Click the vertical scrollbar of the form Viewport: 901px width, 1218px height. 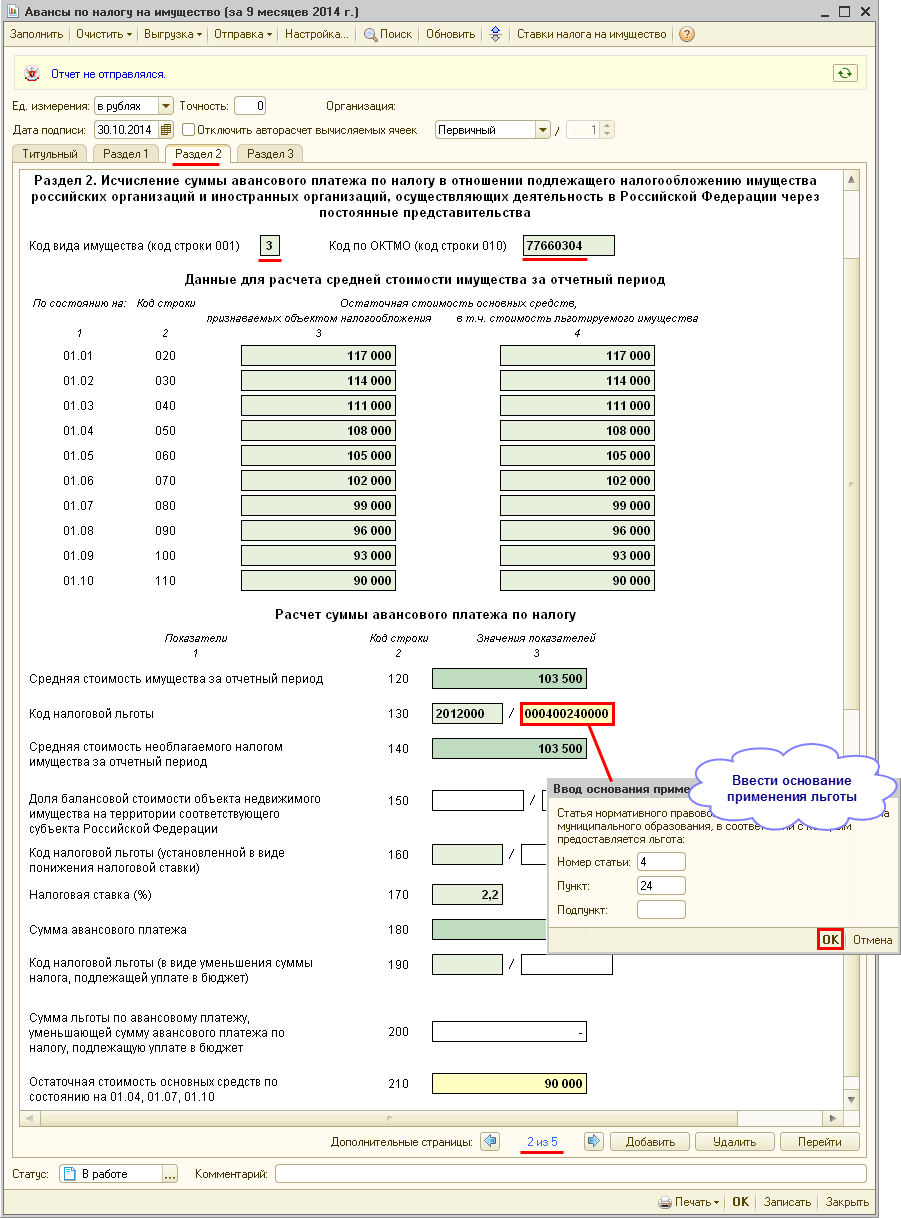851,640
